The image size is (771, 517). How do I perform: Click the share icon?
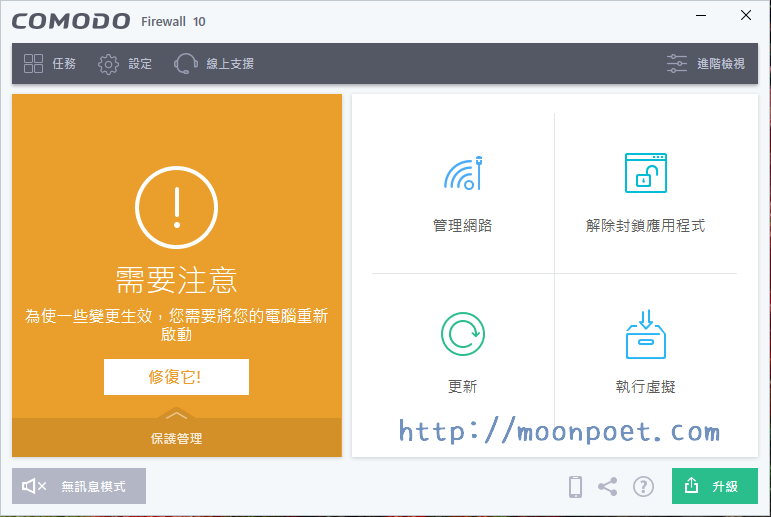pyautogui.click(x=608, y=487)
